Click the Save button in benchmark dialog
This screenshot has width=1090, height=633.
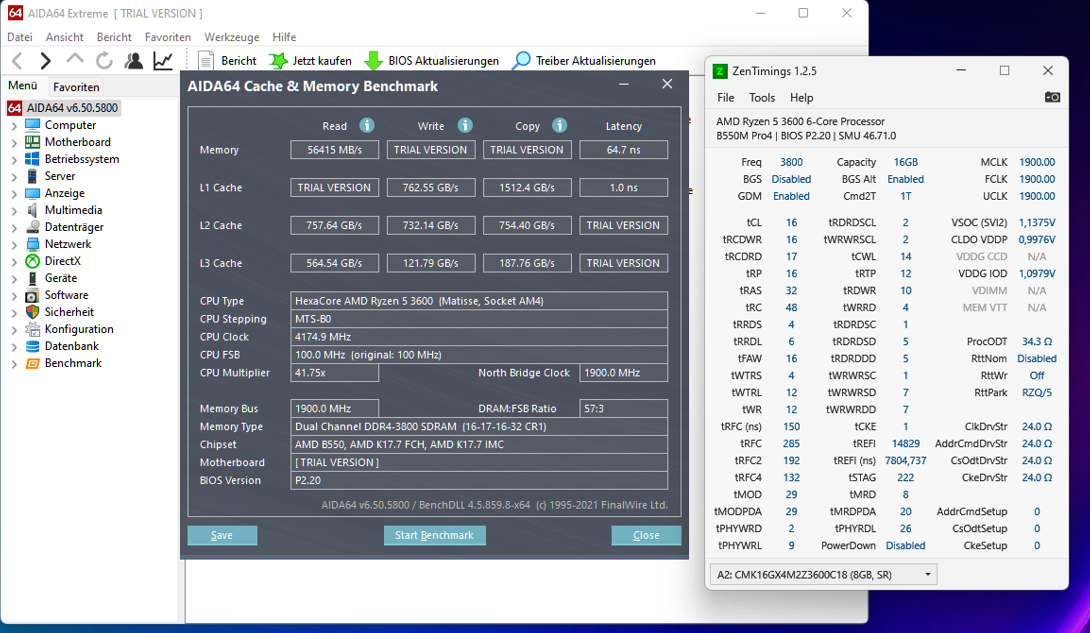coord(222,535)
